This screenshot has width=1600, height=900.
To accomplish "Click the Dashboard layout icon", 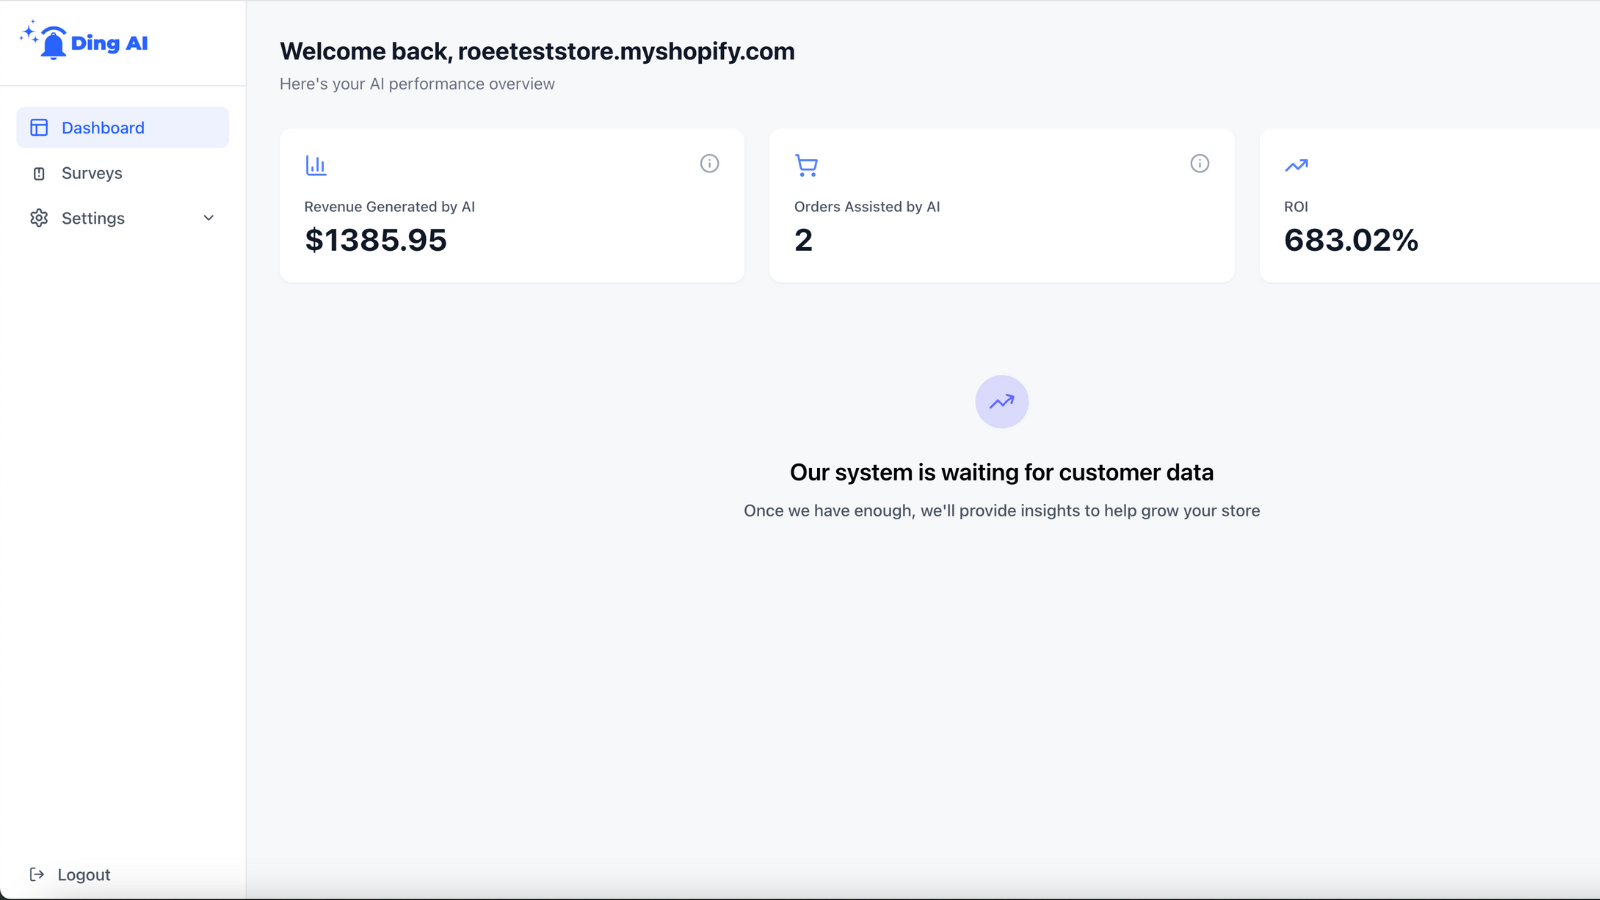I will pyautogui.click(x=39, y=128).
